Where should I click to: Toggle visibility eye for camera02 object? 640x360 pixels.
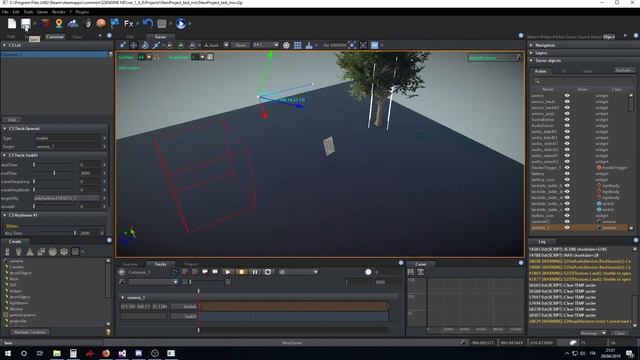click(567, 222)
